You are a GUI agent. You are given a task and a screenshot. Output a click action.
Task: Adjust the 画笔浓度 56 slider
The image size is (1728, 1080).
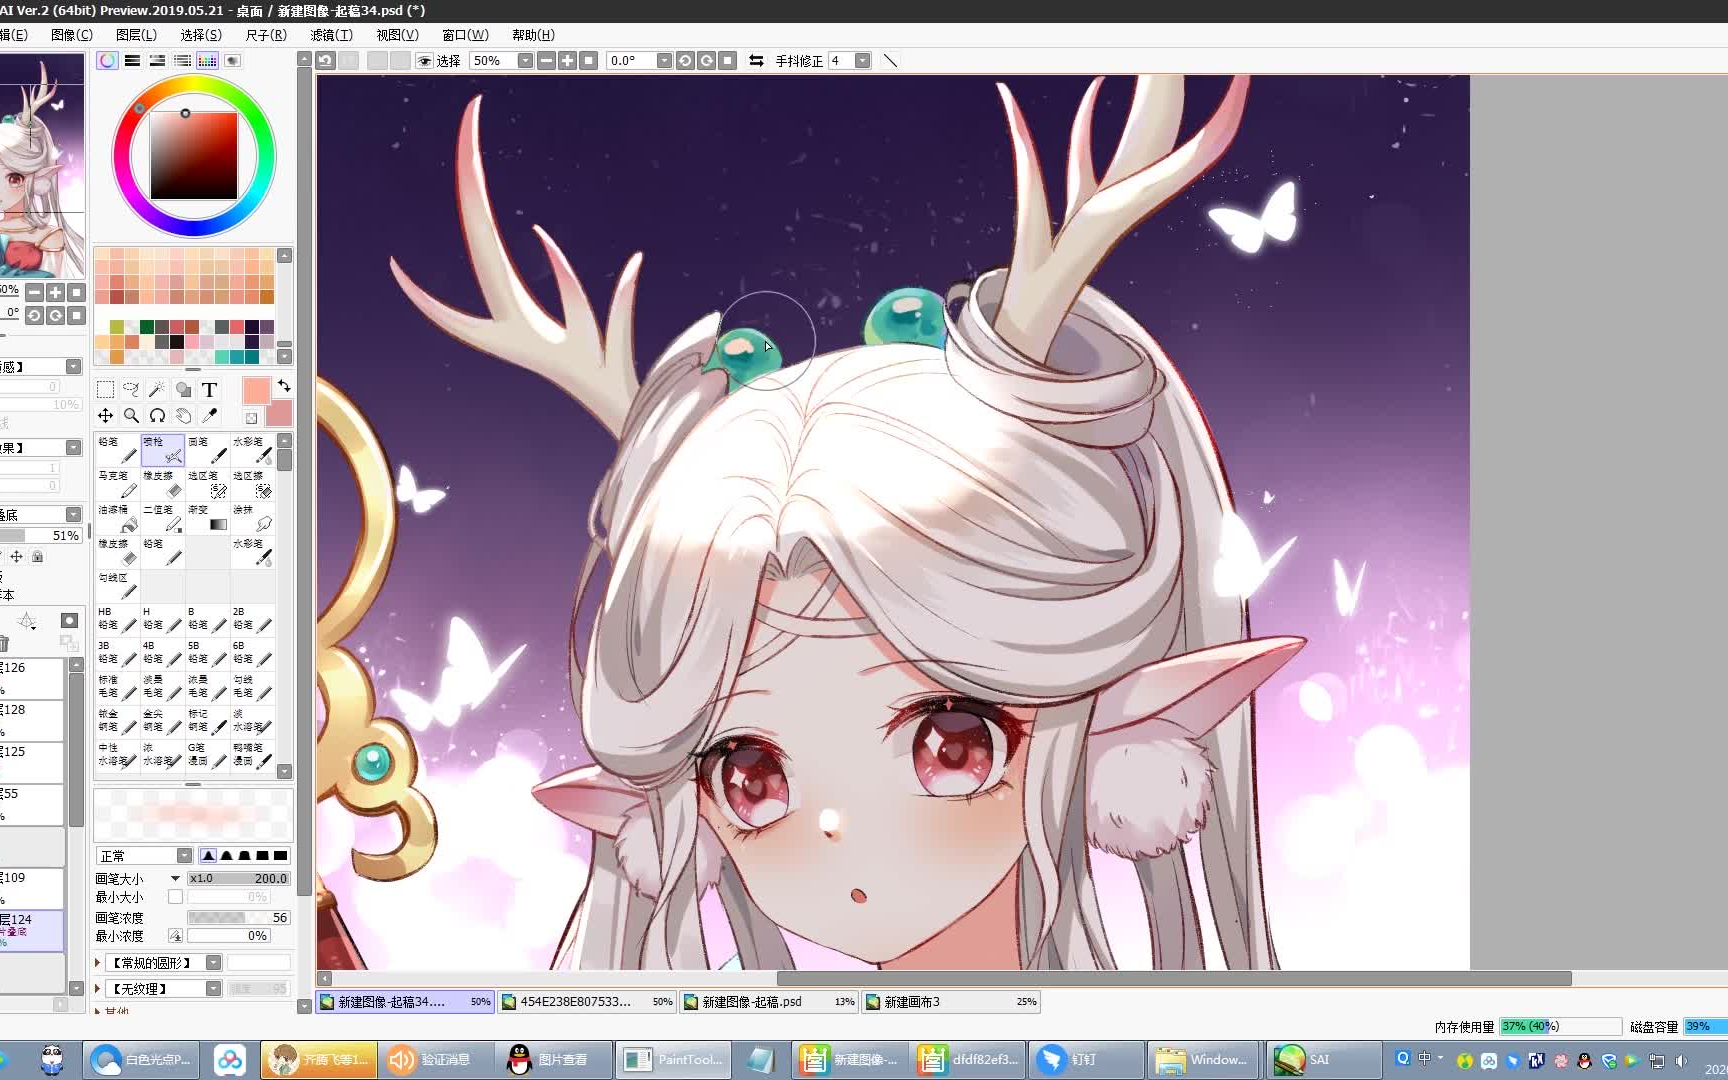pyautogui.click(x=238, y=918)
